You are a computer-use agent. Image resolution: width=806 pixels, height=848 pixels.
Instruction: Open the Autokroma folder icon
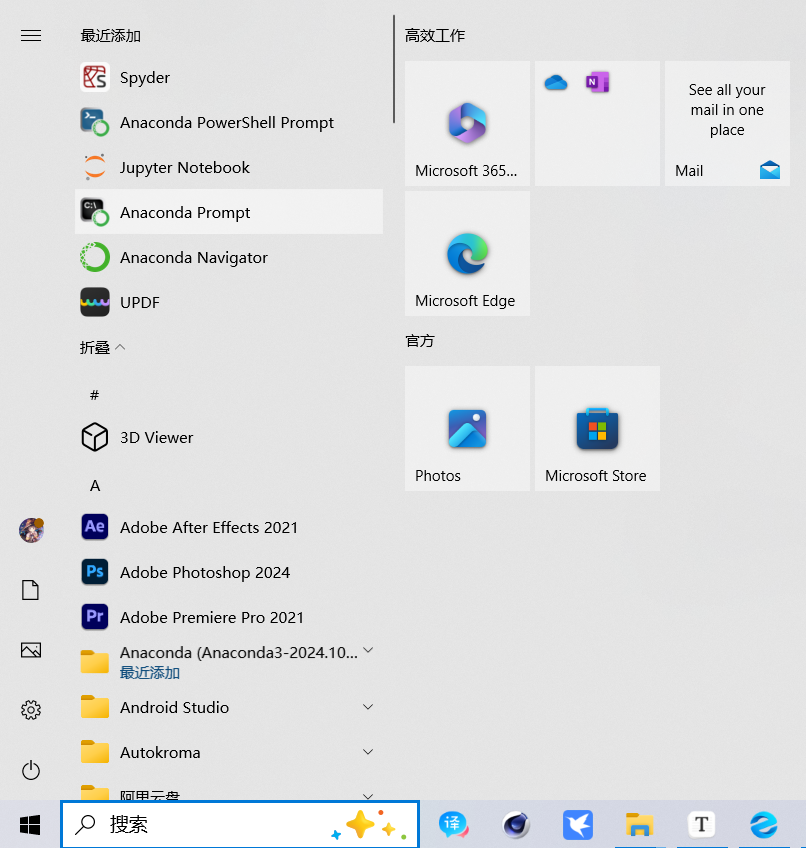pyautogui.click(x=95, y=751)
